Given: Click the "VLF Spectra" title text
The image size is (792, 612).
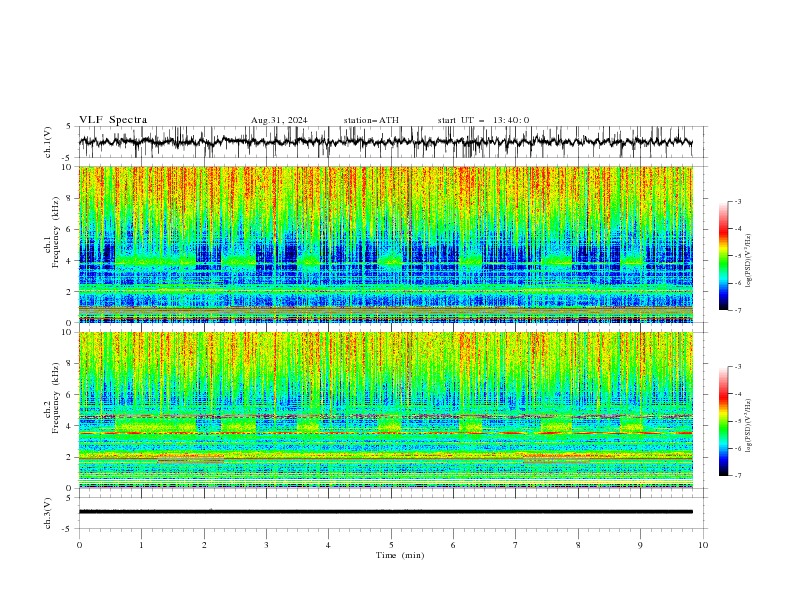Looking at the screenshot, I should coord(113,120).
